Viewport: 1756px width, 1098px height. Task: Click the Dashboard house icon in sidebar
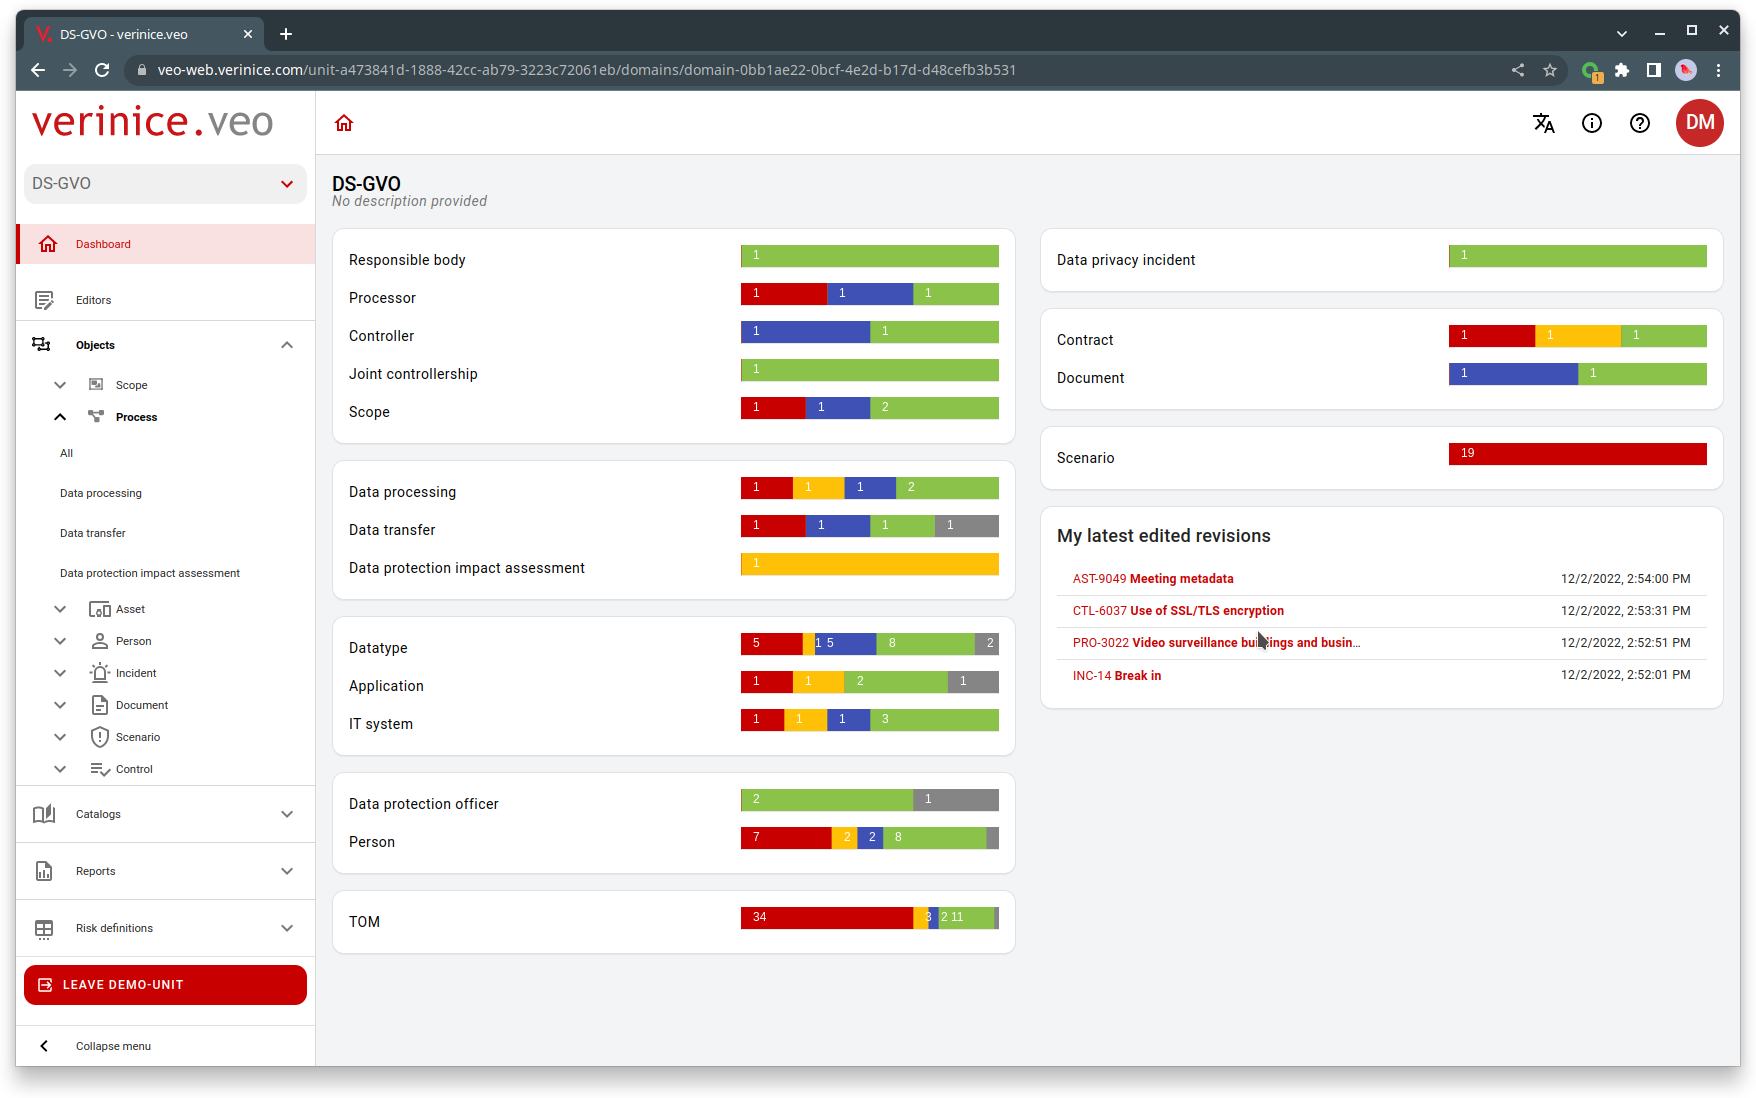pyautogui.click(x=48, y=244)
